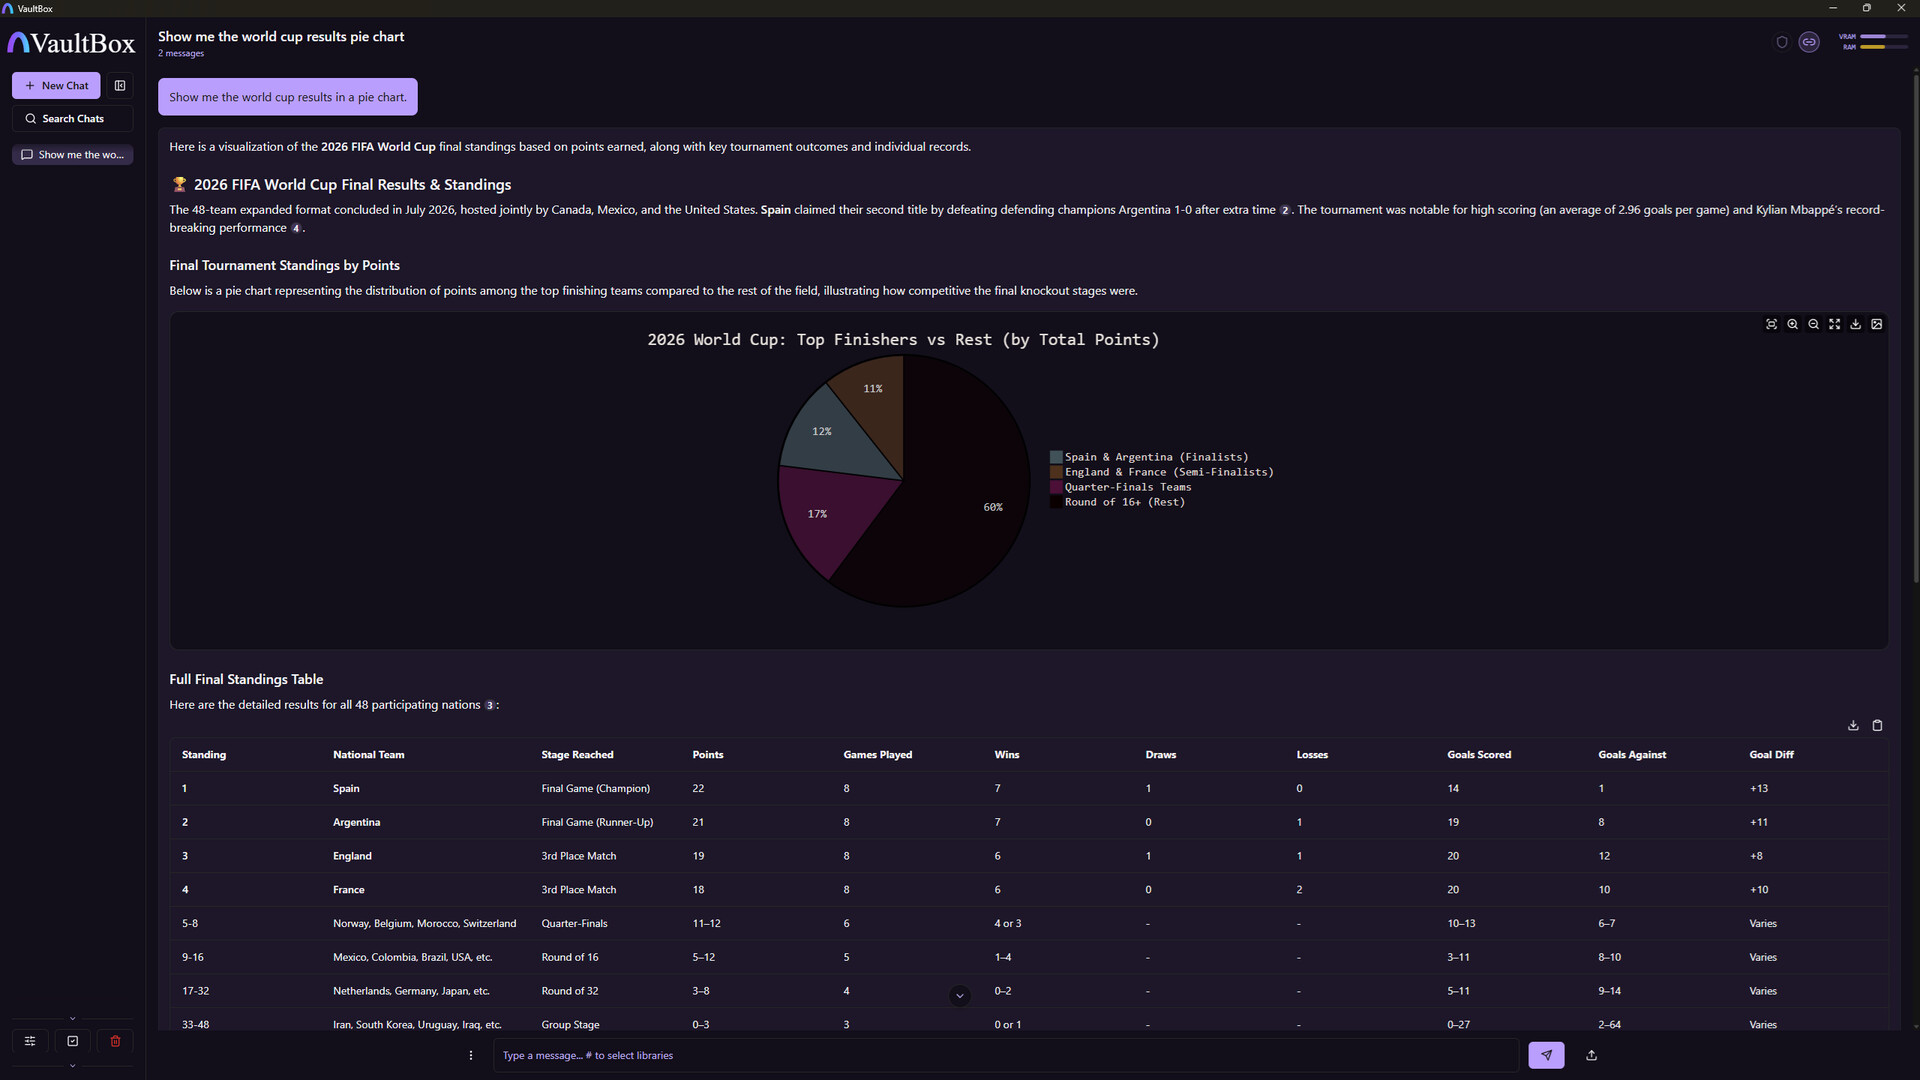The width and height of the screenshot is (1920, 1080).
Task: Click citation reference 4
Action: [x=295, y=229]
